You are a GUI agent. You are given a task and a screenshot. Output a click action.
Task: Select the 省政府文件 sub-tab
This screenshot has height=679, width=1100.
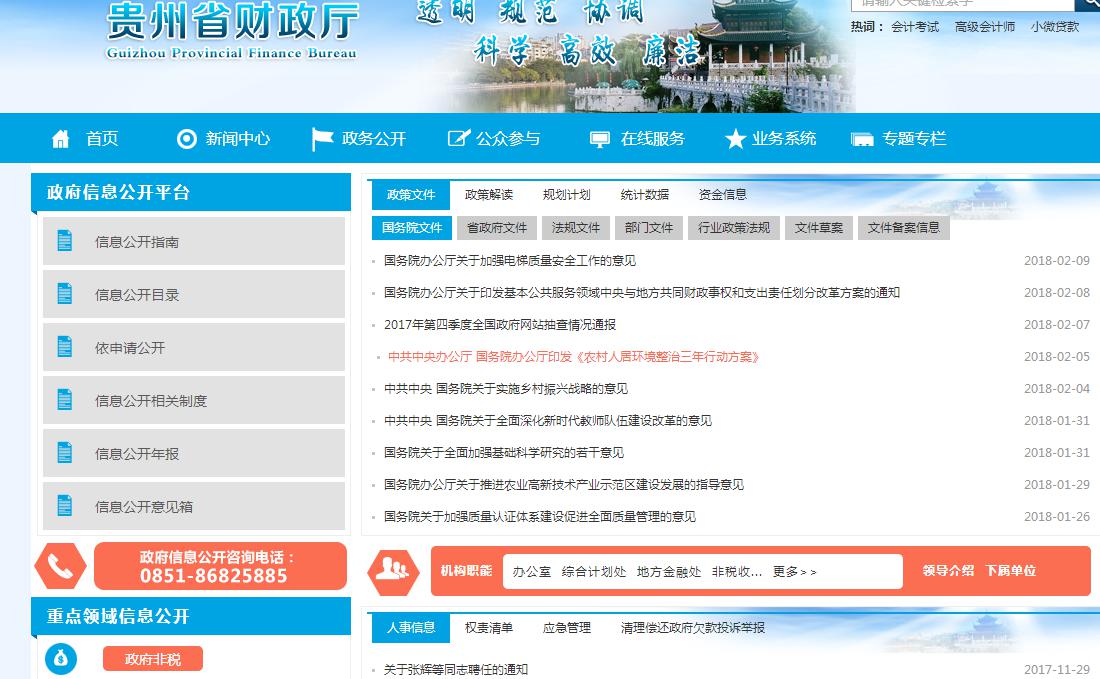pyautogui.click(x=497, y=228)
